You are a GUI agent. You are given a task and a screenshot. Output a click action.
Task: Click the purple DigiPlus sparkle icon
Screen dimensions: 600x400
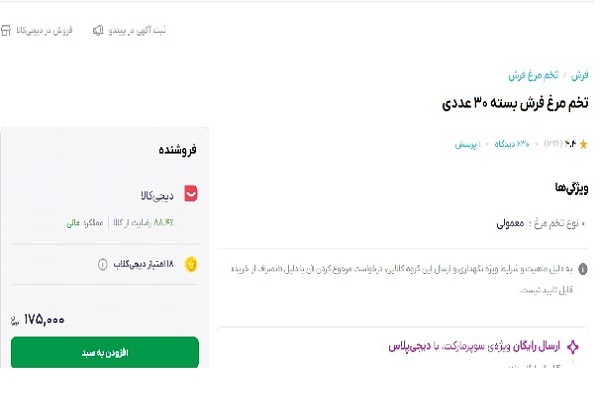pos(573,346)
